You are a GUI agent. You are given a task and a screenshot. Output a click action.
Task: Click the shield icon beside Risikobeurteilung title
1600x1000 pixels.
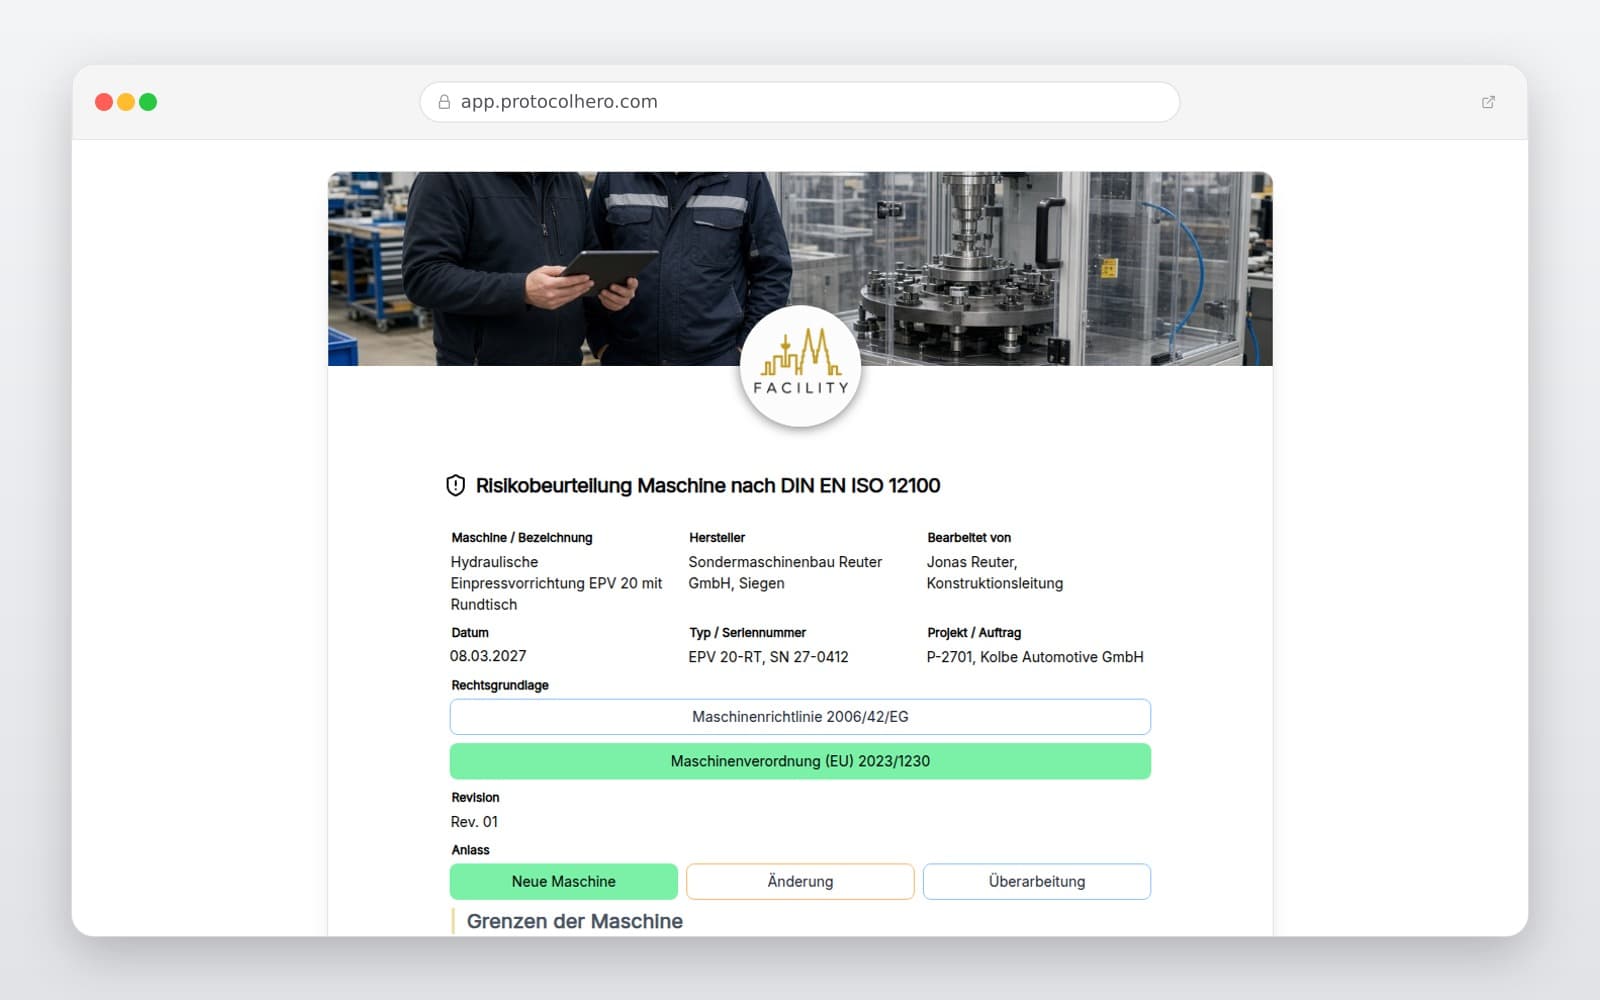click(x=455, y=486)
